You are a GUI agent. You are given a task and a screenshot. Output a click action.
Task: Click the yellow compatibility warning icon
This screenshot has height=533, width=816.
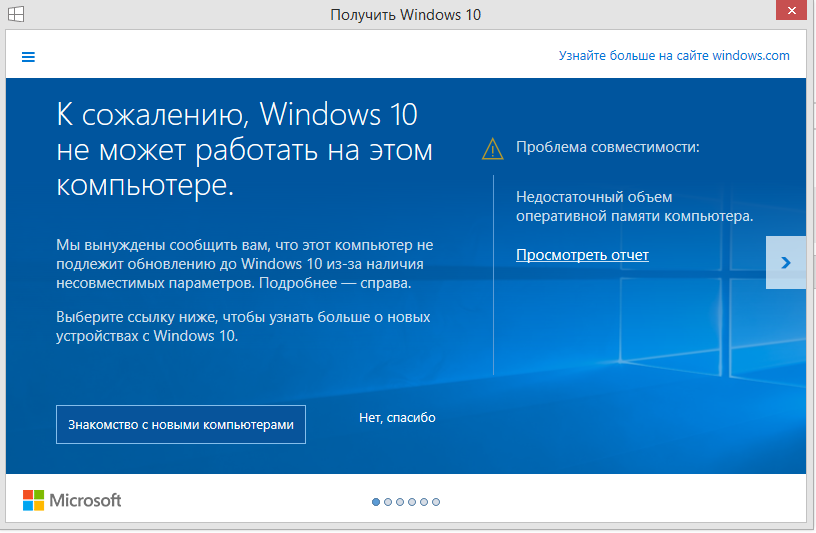click(492, 149)
